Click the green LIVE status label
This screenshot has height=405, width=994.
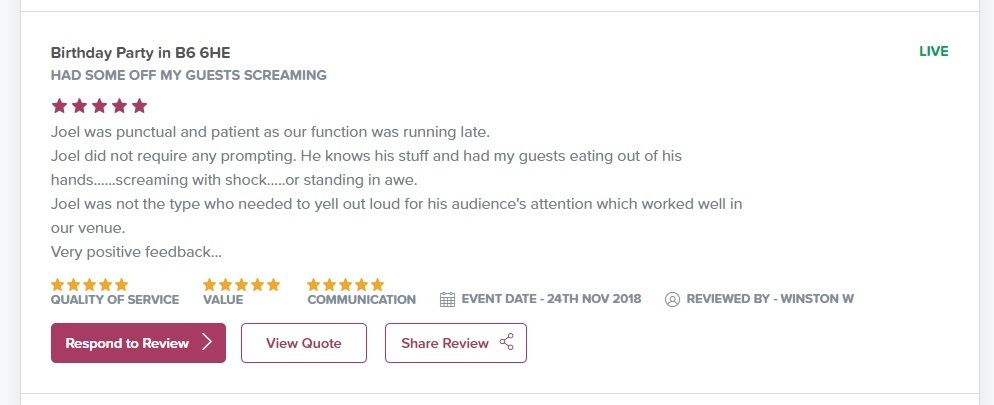tap(933, 52)
